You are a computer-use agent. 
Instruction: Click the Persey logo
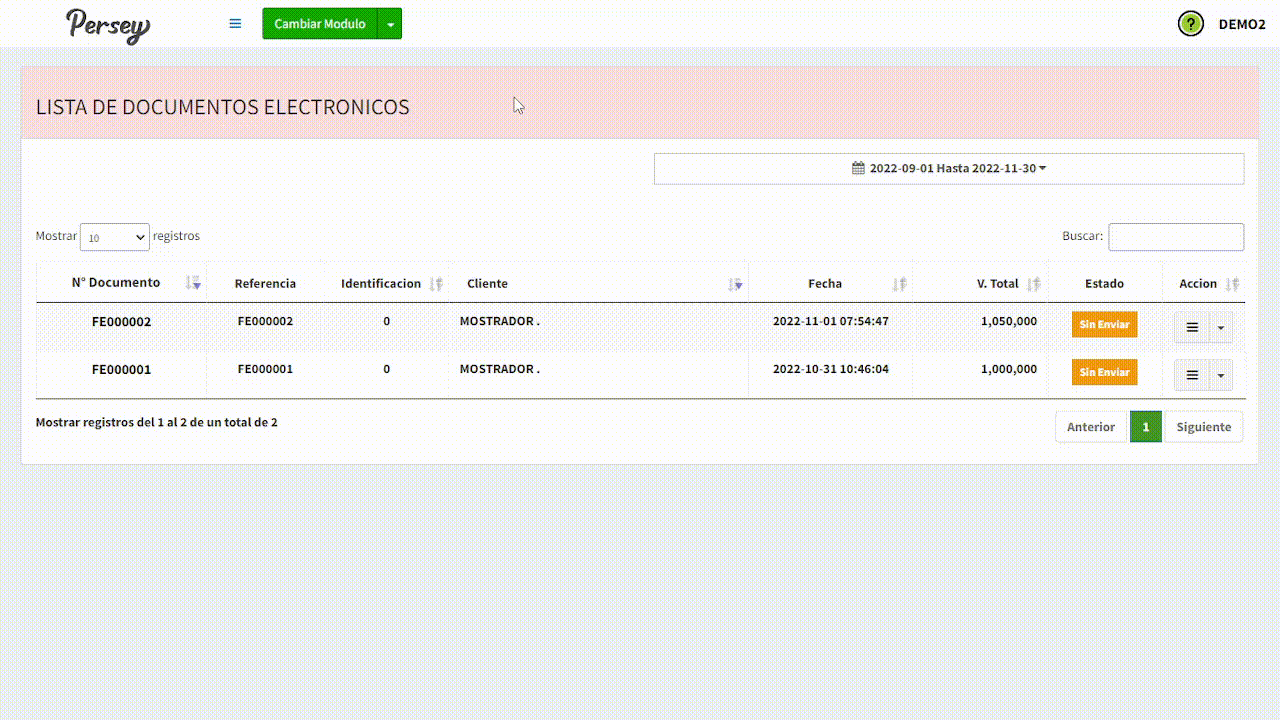(x=108, y=25)
